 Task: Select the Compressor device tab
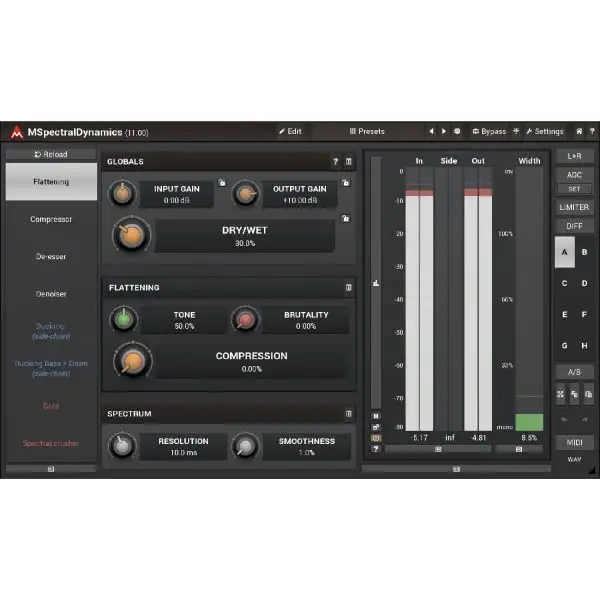[51, 218]
